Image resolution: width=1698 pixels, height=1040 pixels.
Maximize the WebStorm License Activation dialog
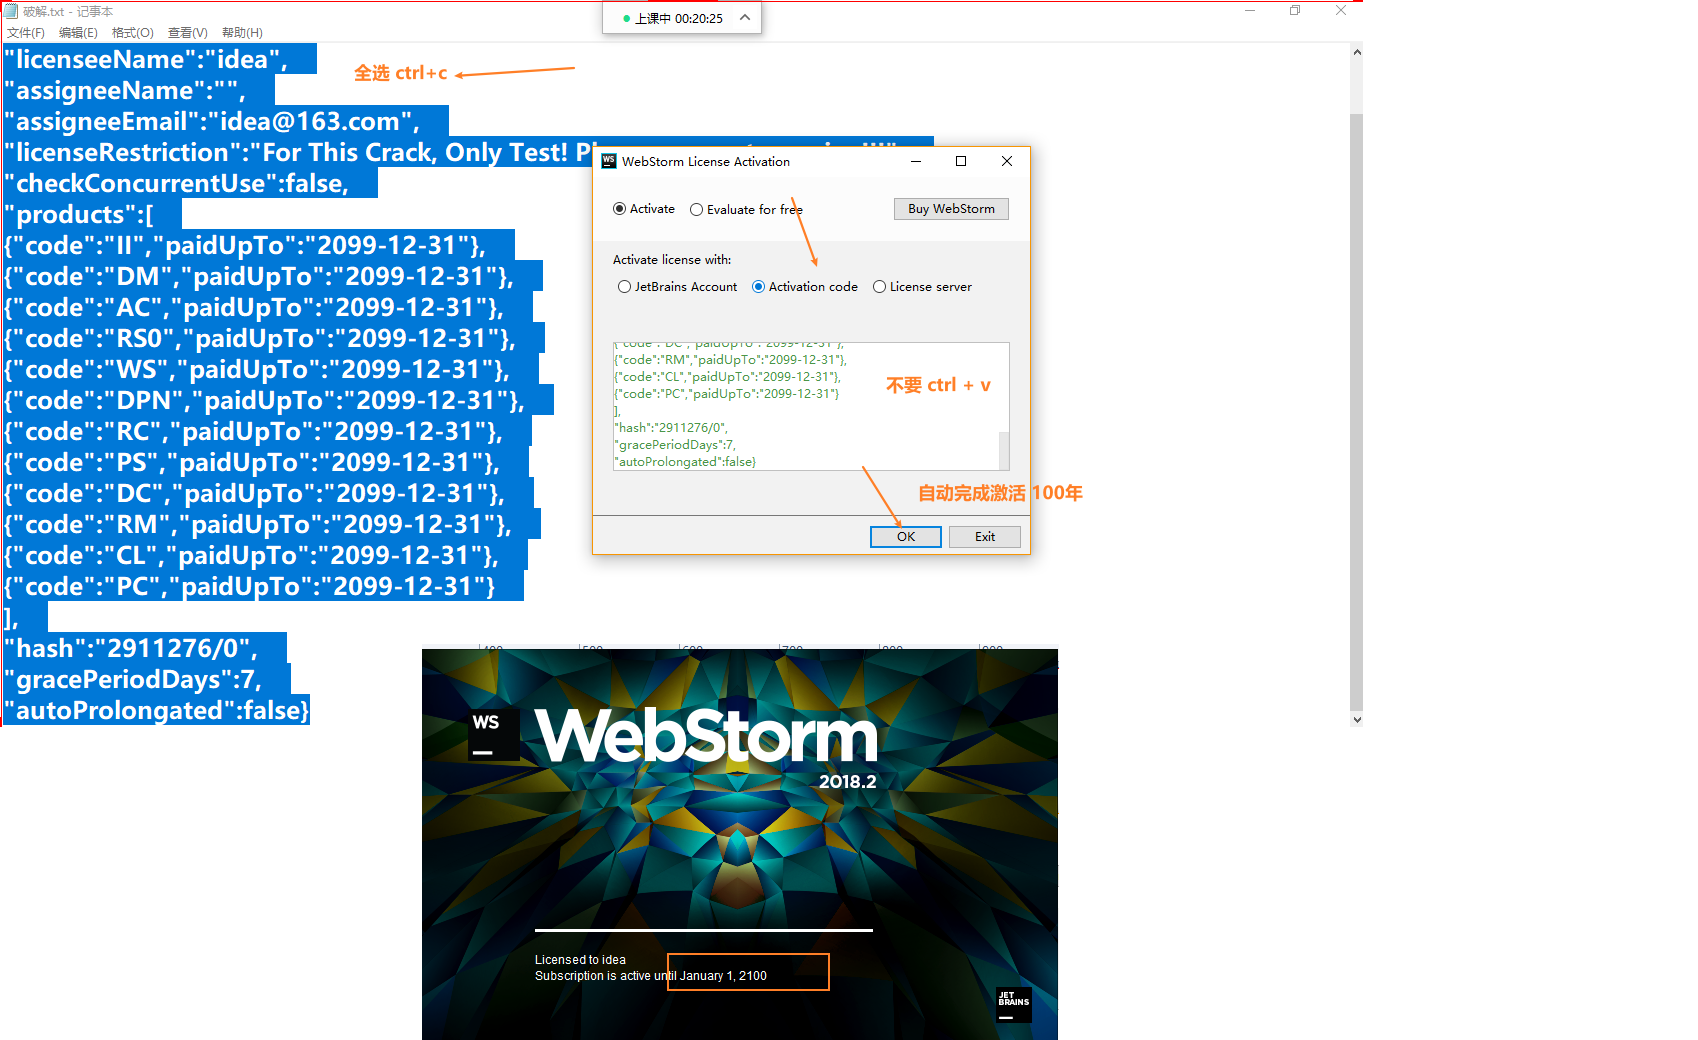click(x=961, y=161)
